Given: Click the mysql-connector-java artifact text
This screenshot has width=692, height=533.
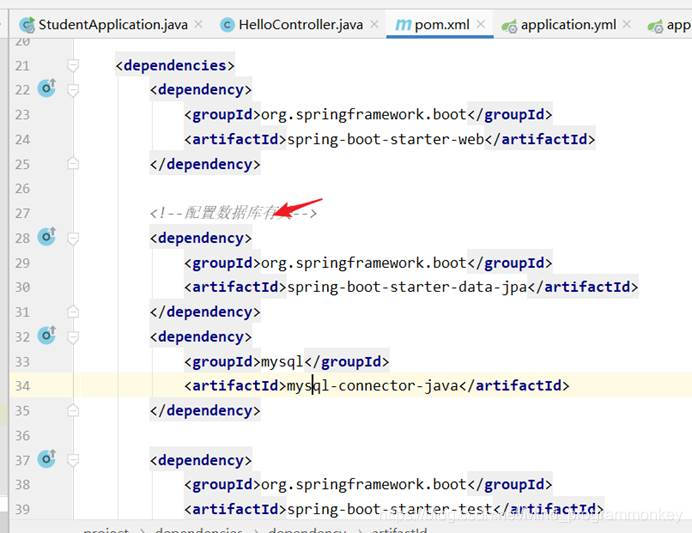Looking at the screenshot, I should 373,386.
